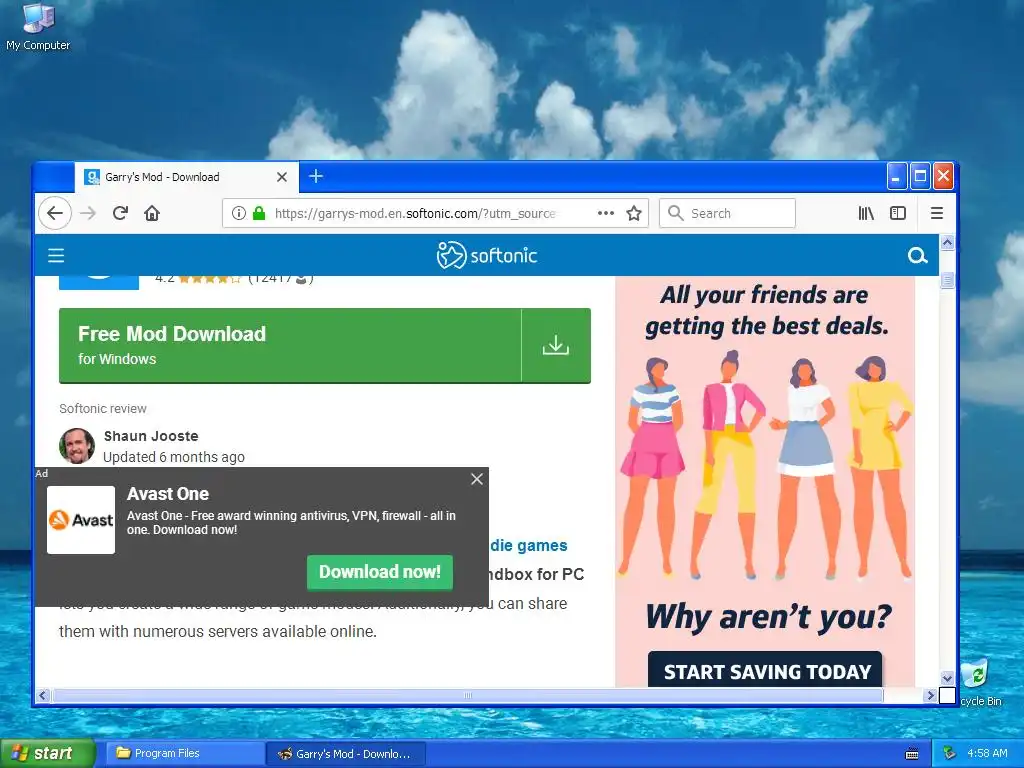Show site information via the info icon
1024x768 pixels.
(239, 214)
